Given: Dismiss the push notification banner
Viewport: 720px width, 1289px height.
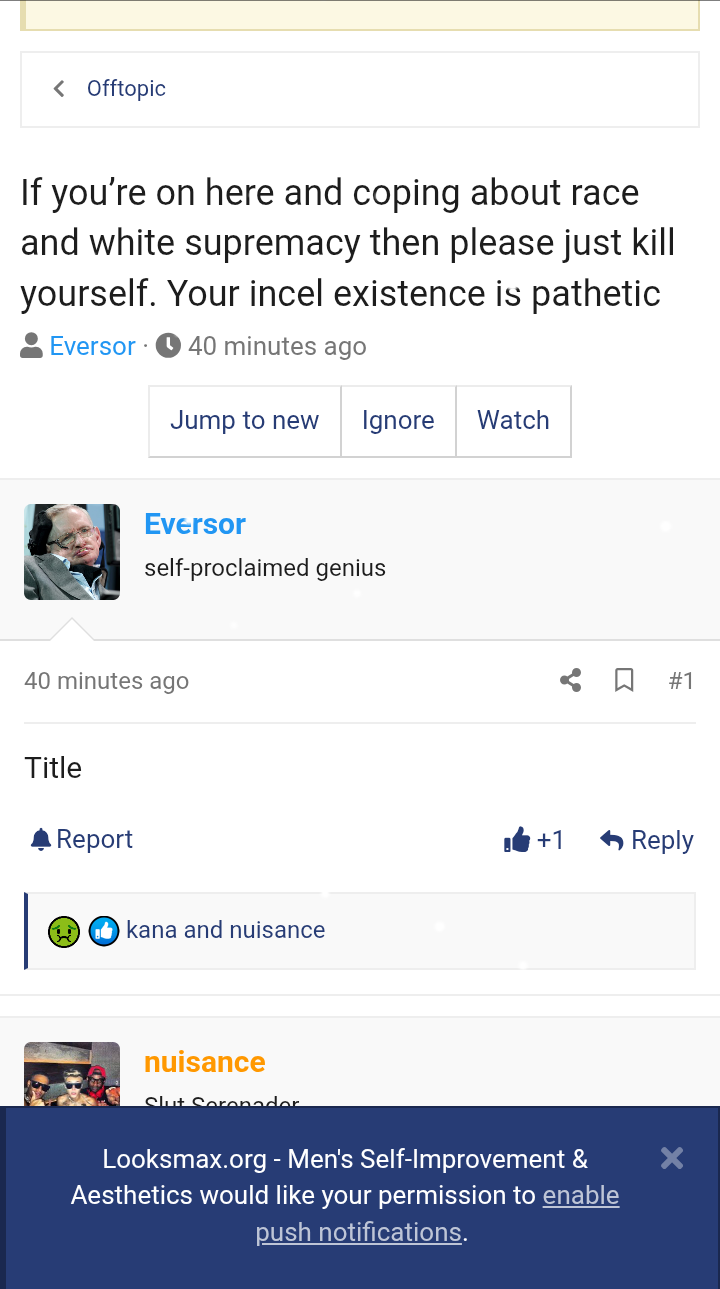Looking at the screenshot, I should 672,1158.
